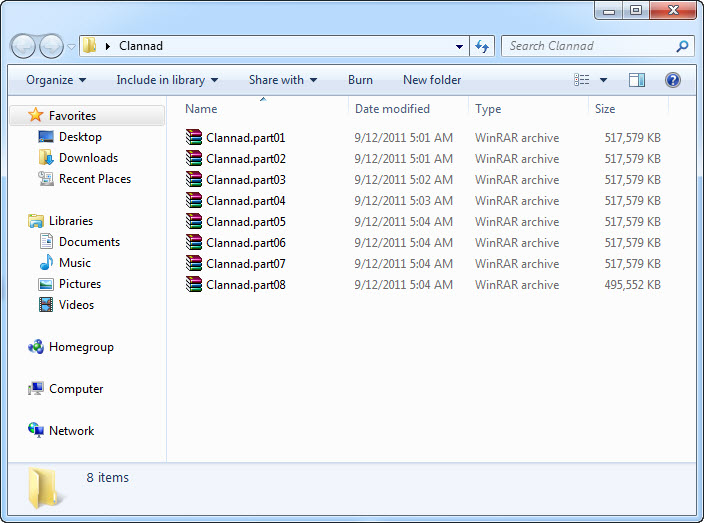Click the Burn toolbar button
Screen dimensions: 704x523
click(360, 80)
